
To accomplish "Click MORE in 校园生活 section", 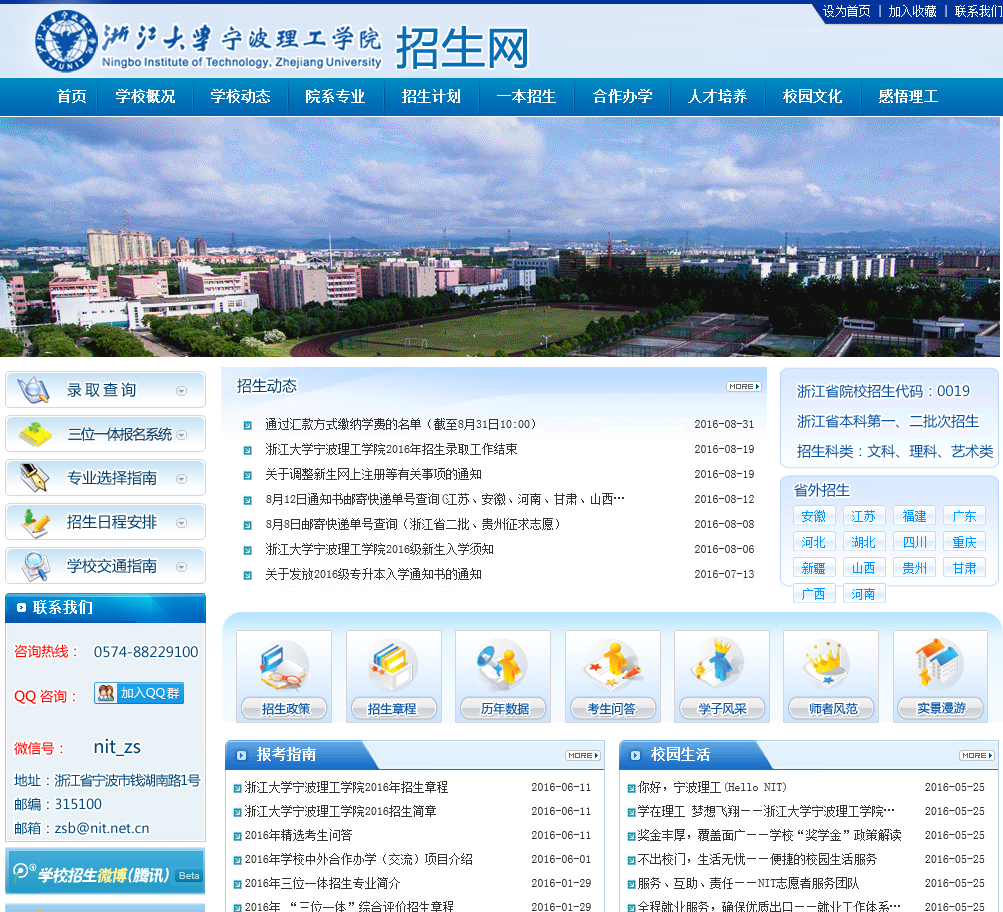I will click(977, 755).
